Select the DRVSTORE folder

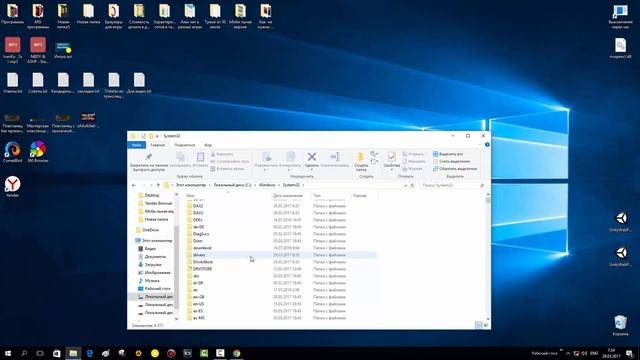point(202,269)
